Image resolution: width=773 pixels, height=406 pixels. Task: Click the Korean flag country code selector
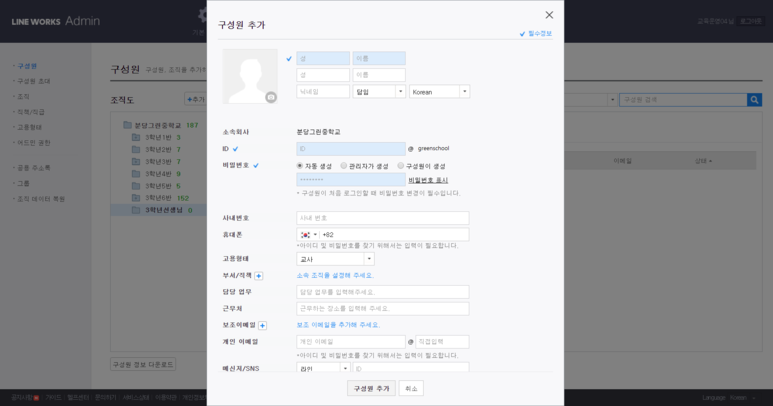point(309,235)
